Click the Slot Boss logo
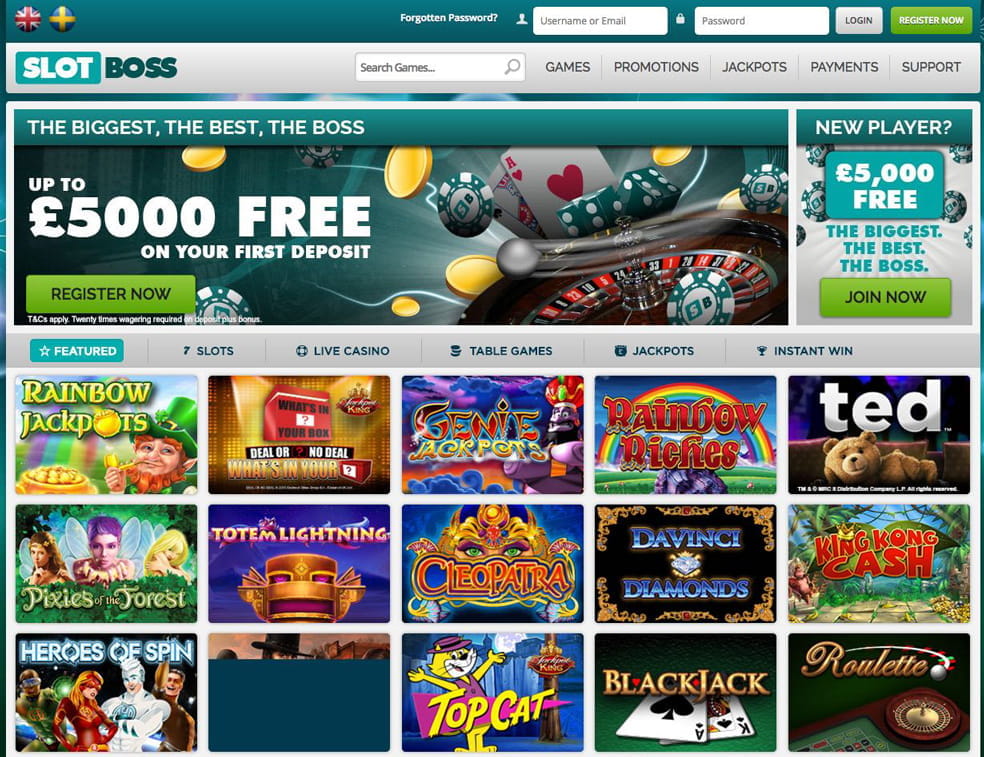 click(97, 68)
